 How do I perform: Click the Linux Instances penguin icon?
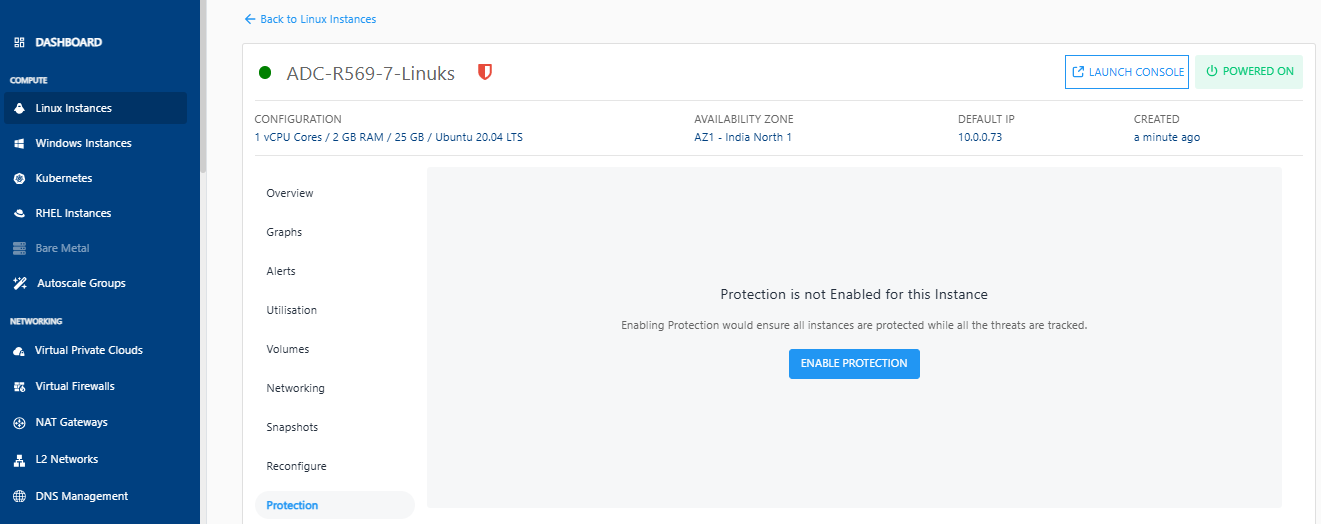[x=19, y=108]
